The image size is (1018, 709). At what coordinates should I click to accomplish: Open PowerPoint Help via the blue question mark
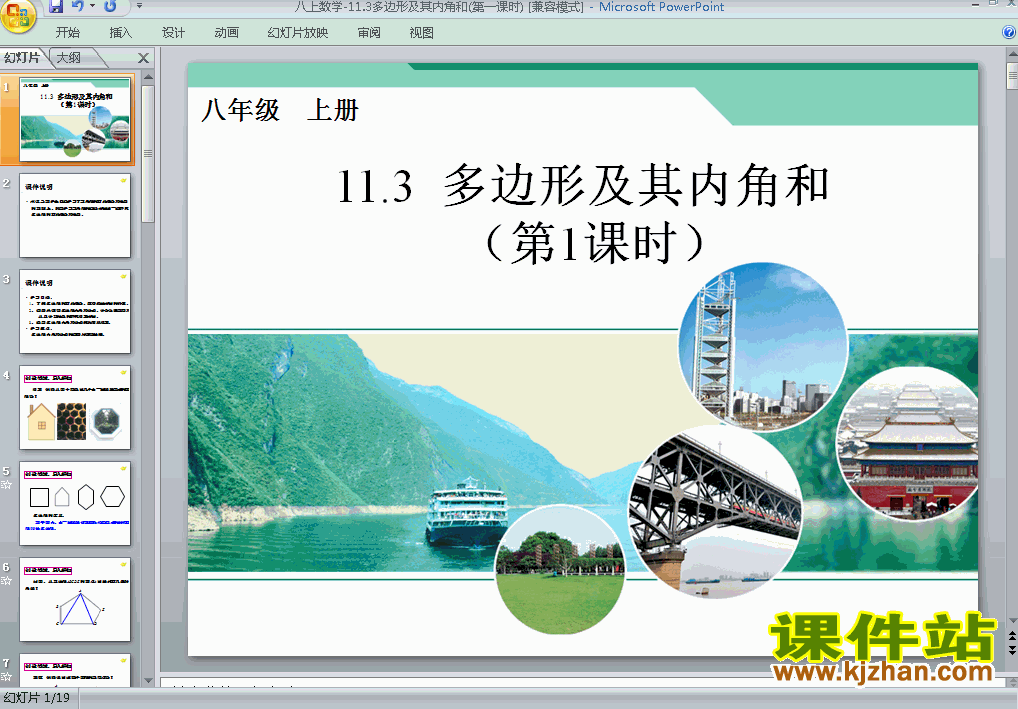point(1009,32)
